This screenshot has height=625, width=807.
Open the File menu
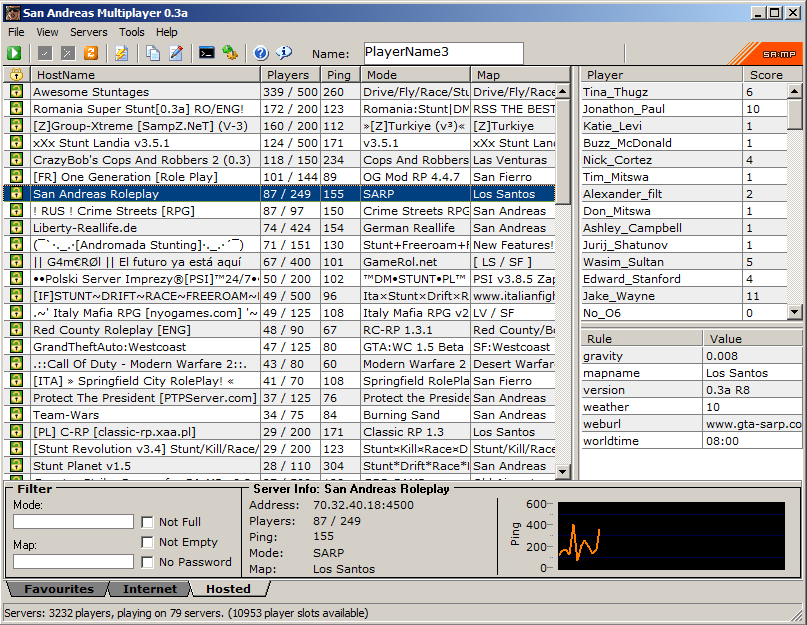coord(16,32)
